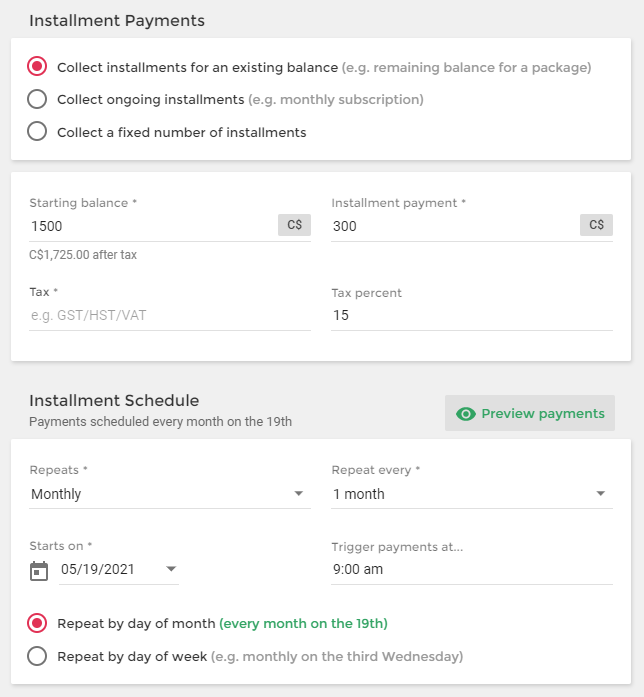Image resolution: width=644 pixels, height=697 pixels.
Task: Click the Preview payments button
Action: (x=530, y=413)
